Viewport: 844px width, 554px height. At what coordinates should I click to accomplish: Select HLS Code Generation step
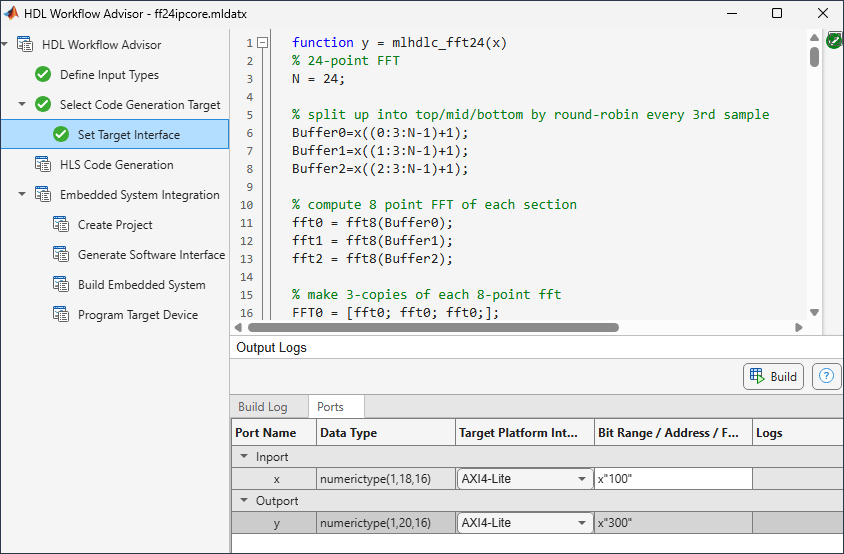(117, 165)
